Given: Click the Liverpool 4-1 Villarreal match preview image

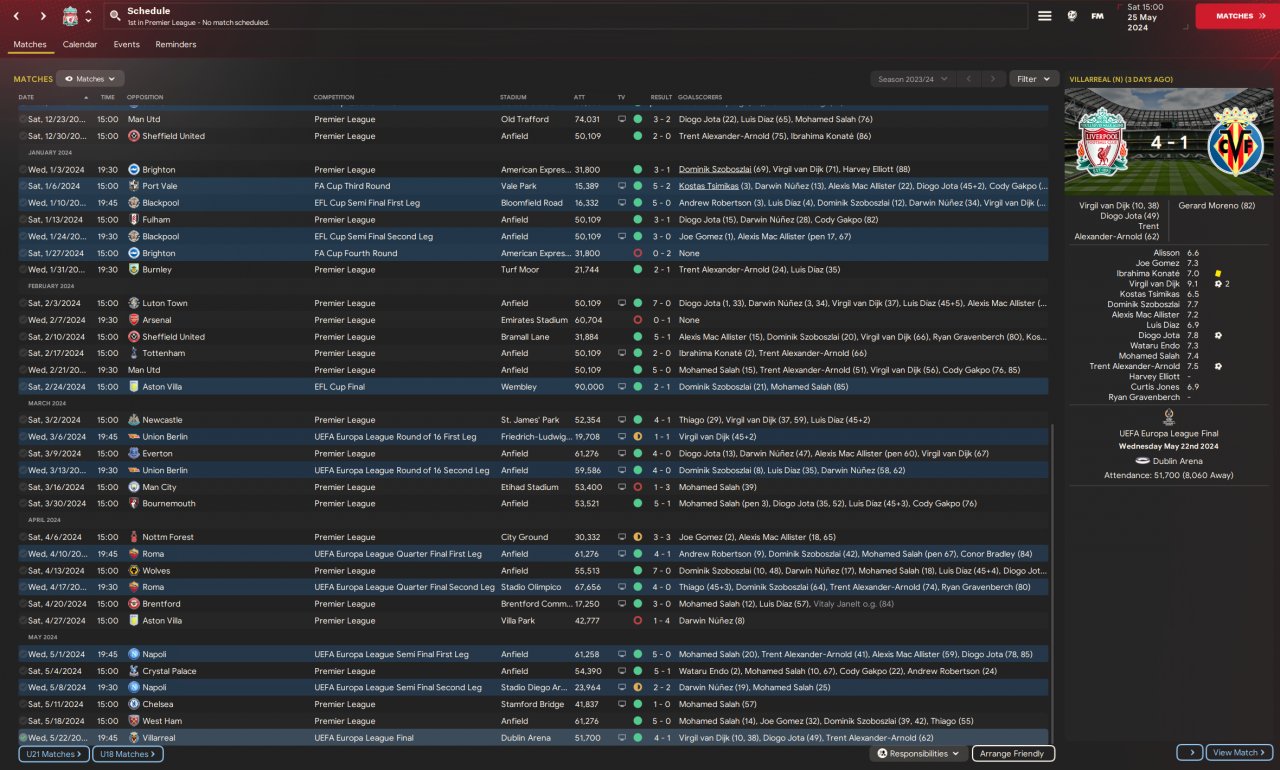Looking at the screenshot, I should point(1169,142).
